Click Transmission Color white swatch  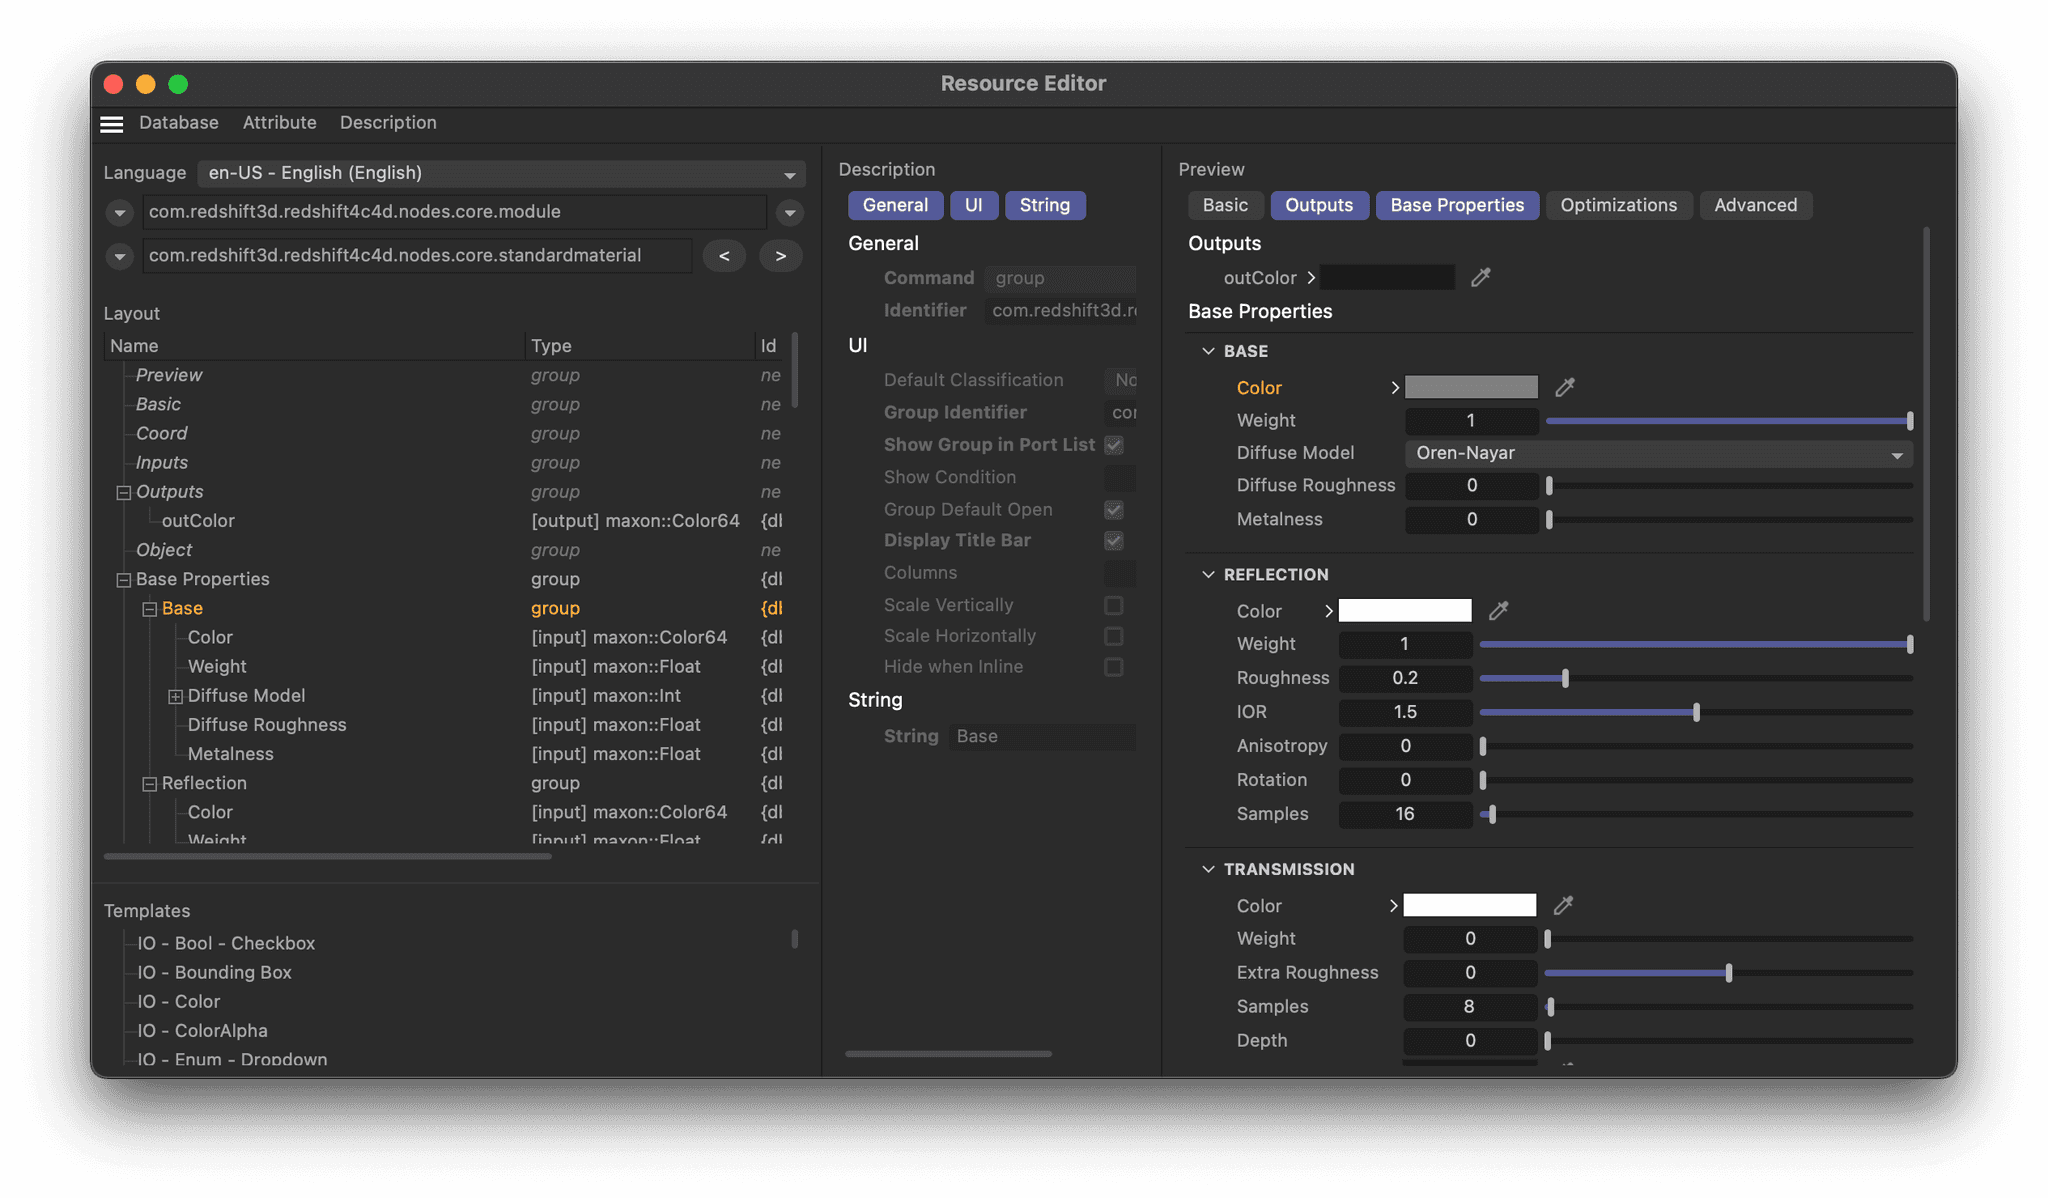1470,905
